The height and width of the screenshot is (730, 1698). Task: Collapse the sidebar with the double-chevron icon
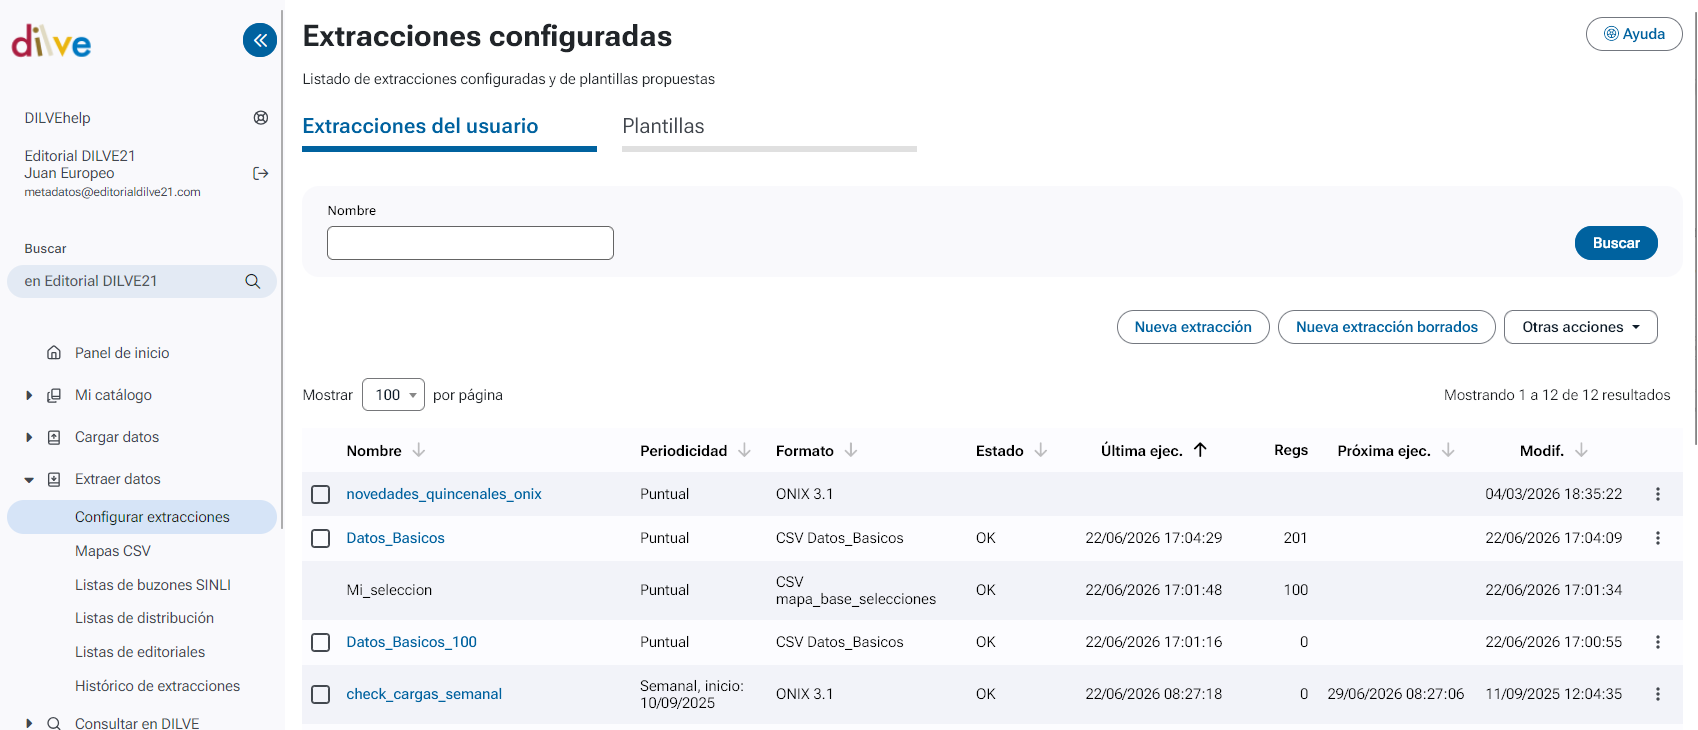pos(260,40)
